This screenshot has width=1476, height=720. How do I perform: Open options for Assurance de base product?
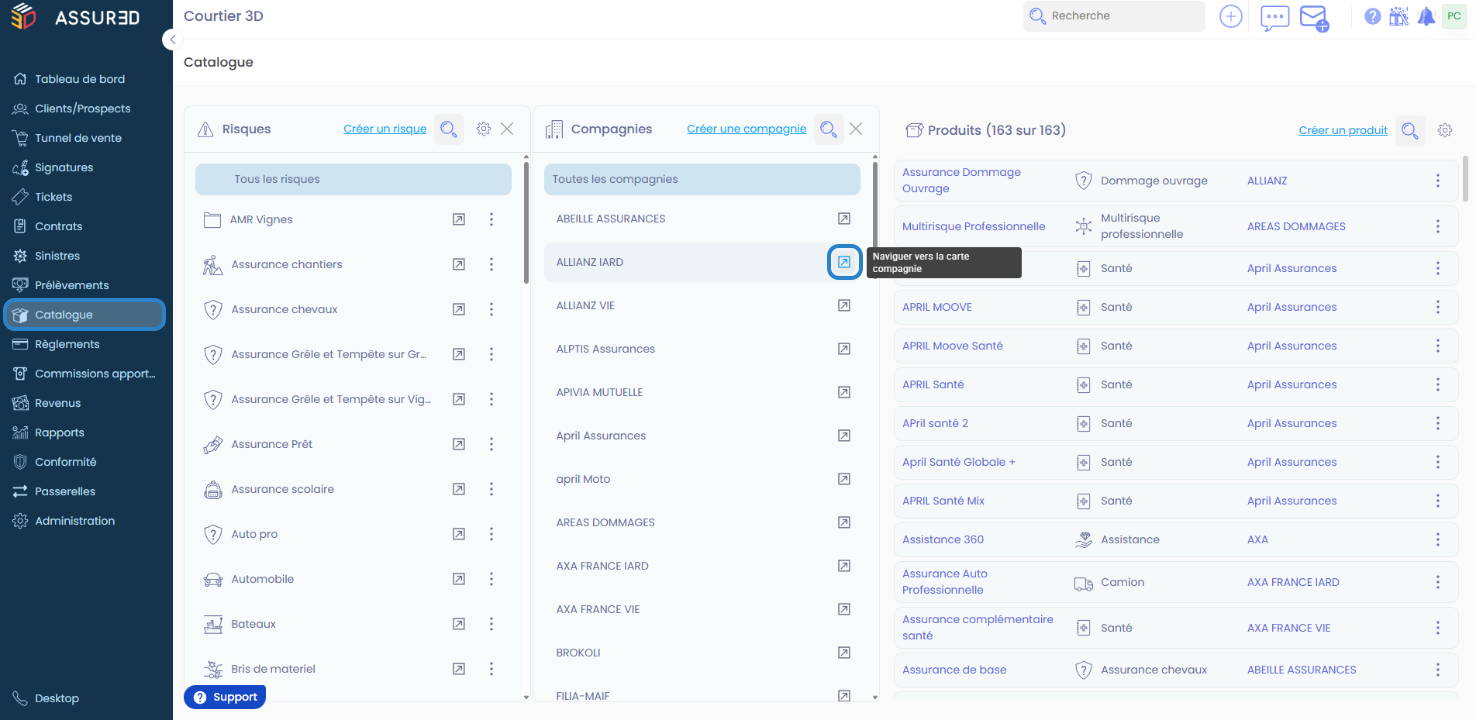coord(1438,670)
